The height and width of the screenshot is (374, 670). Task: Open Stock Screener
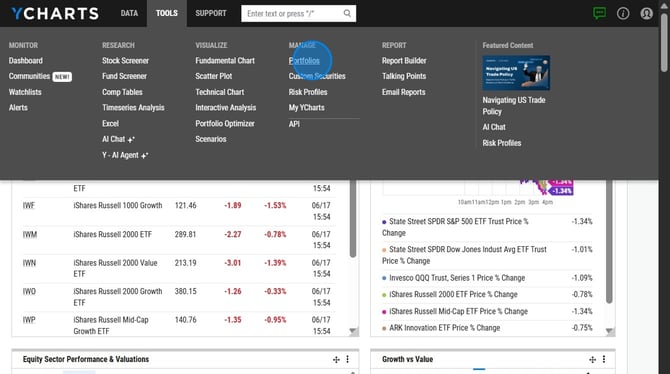point(125,61)
